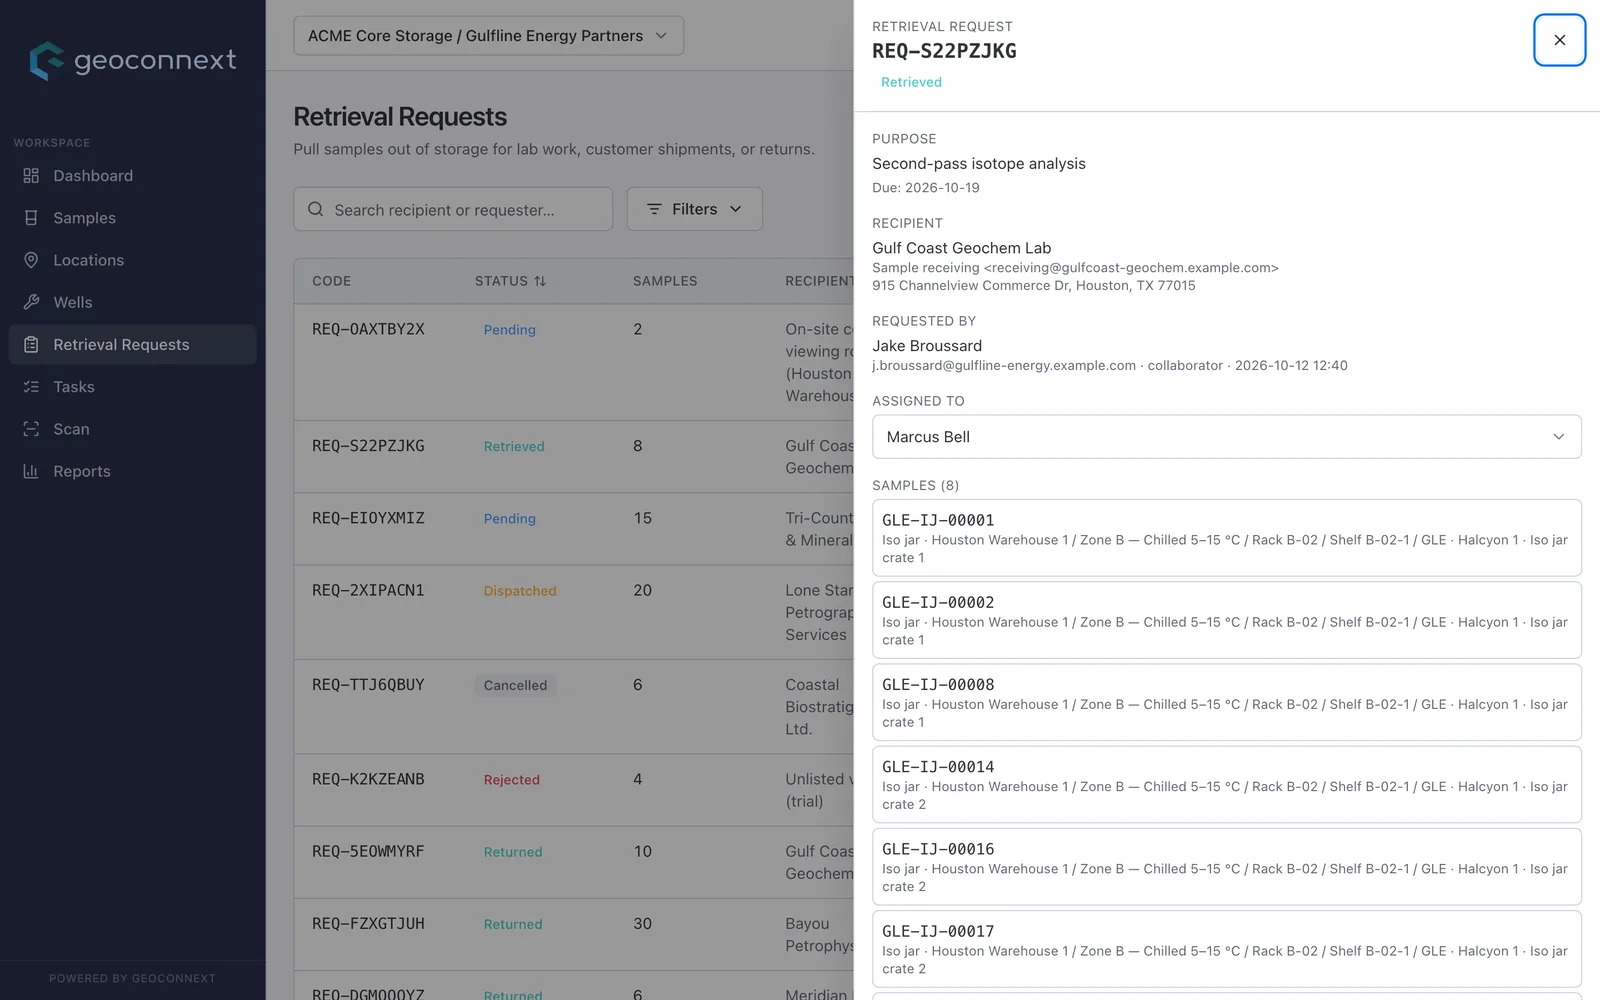Viewport: 1600px width, 1000px height.
Task: Click the search magnifier icon
Action: [x=316, y=209]
